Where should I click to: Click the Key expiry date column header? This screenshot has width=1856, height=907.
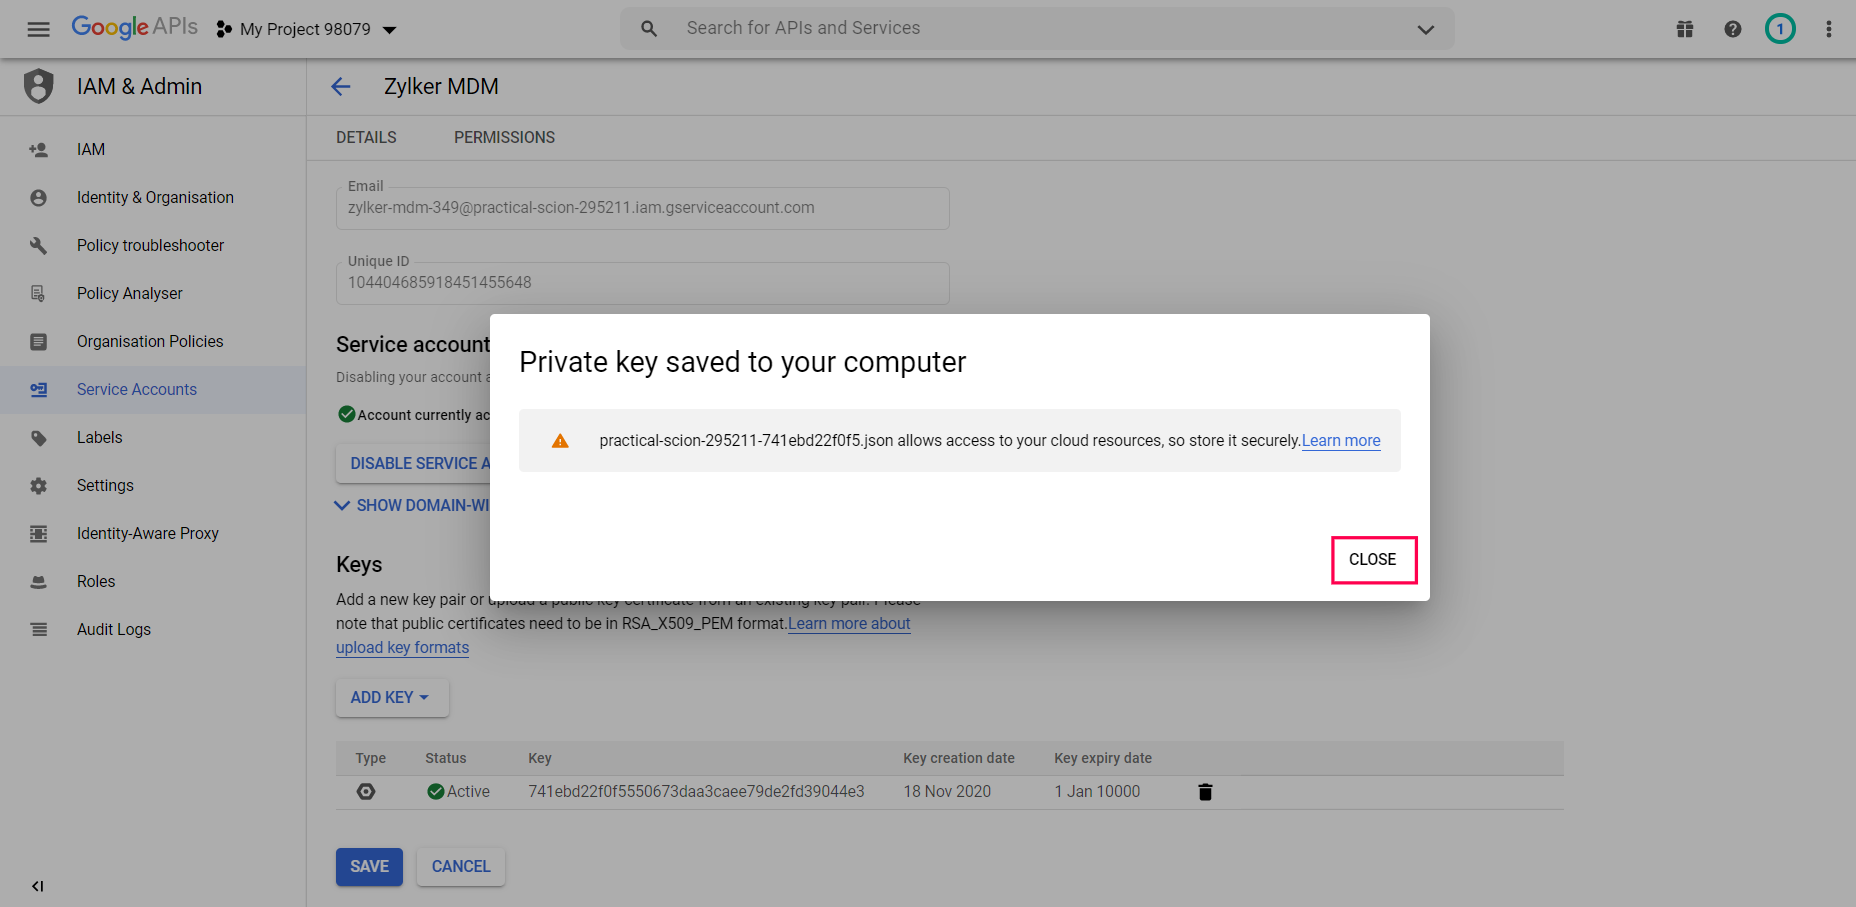click(1103, 759)
